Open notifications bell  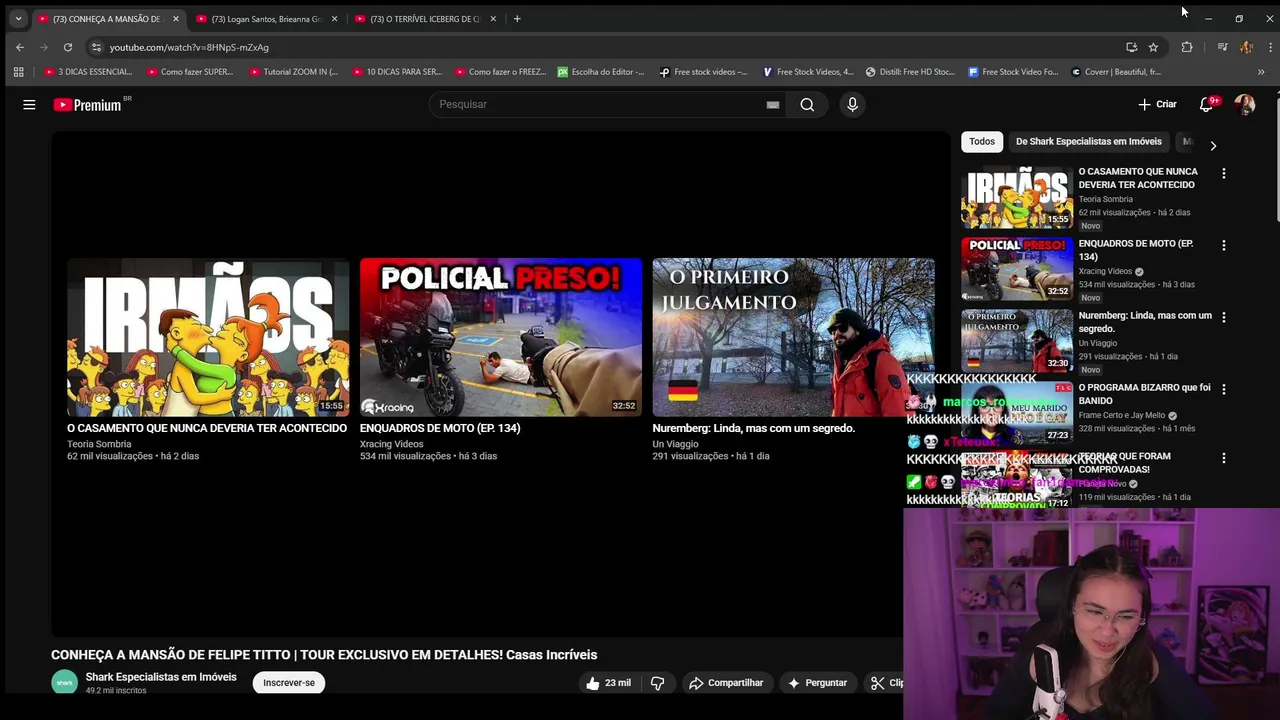point(1207,104)
